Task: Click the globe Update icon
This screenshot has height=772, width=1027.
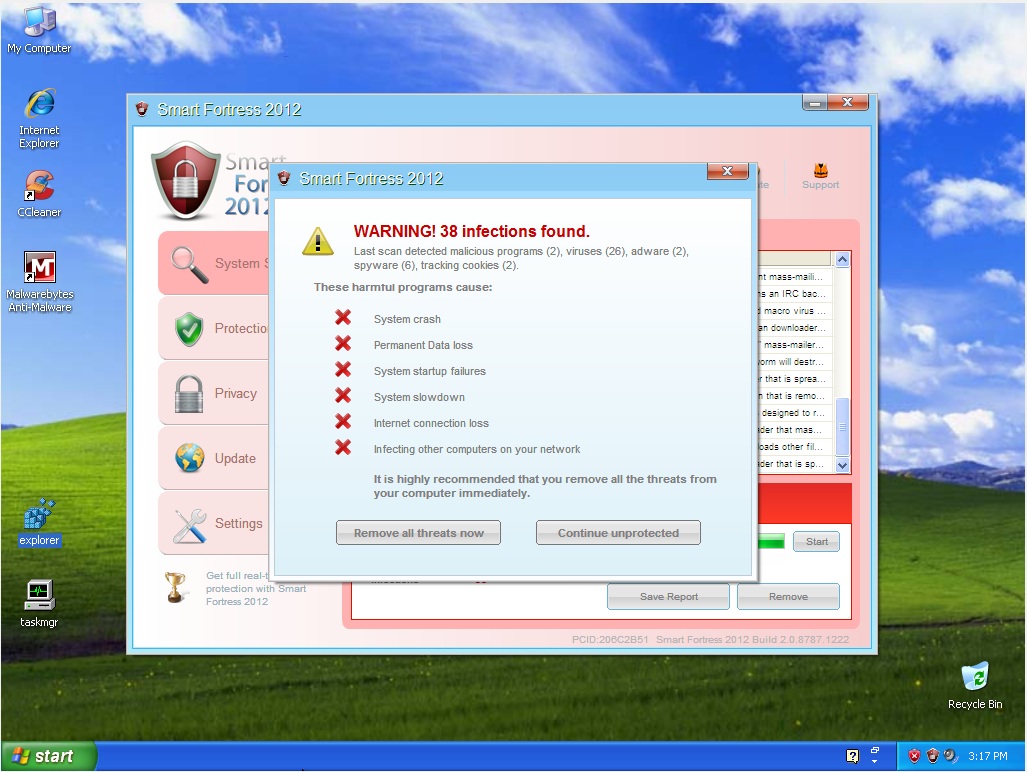Action: click(x=189, y=458)
